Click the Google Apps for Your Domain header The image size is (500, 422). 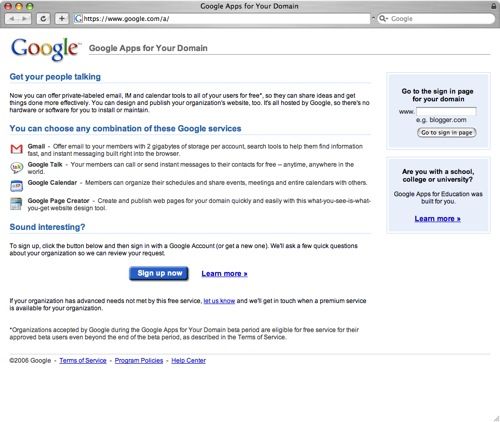148,48
